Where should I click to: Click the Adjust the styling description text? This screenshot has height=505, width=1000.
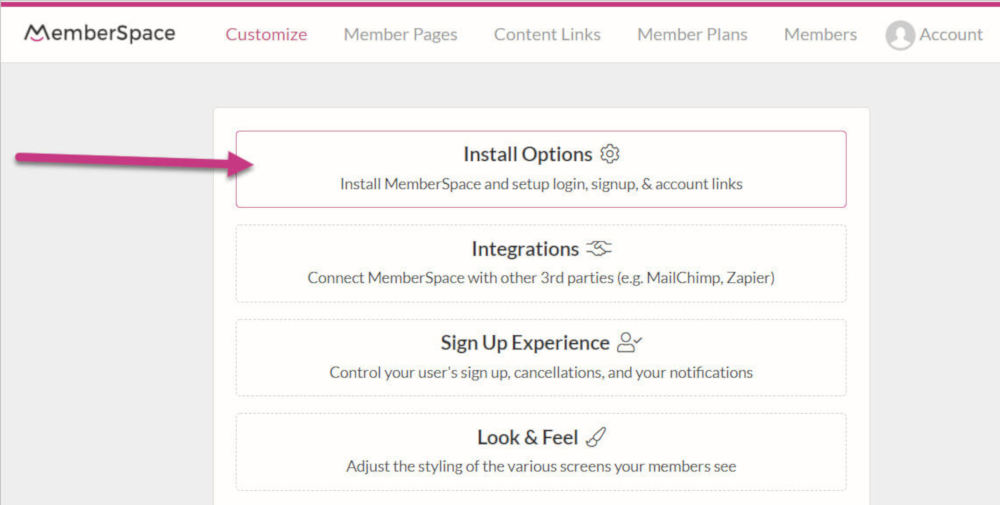[541, 466]
